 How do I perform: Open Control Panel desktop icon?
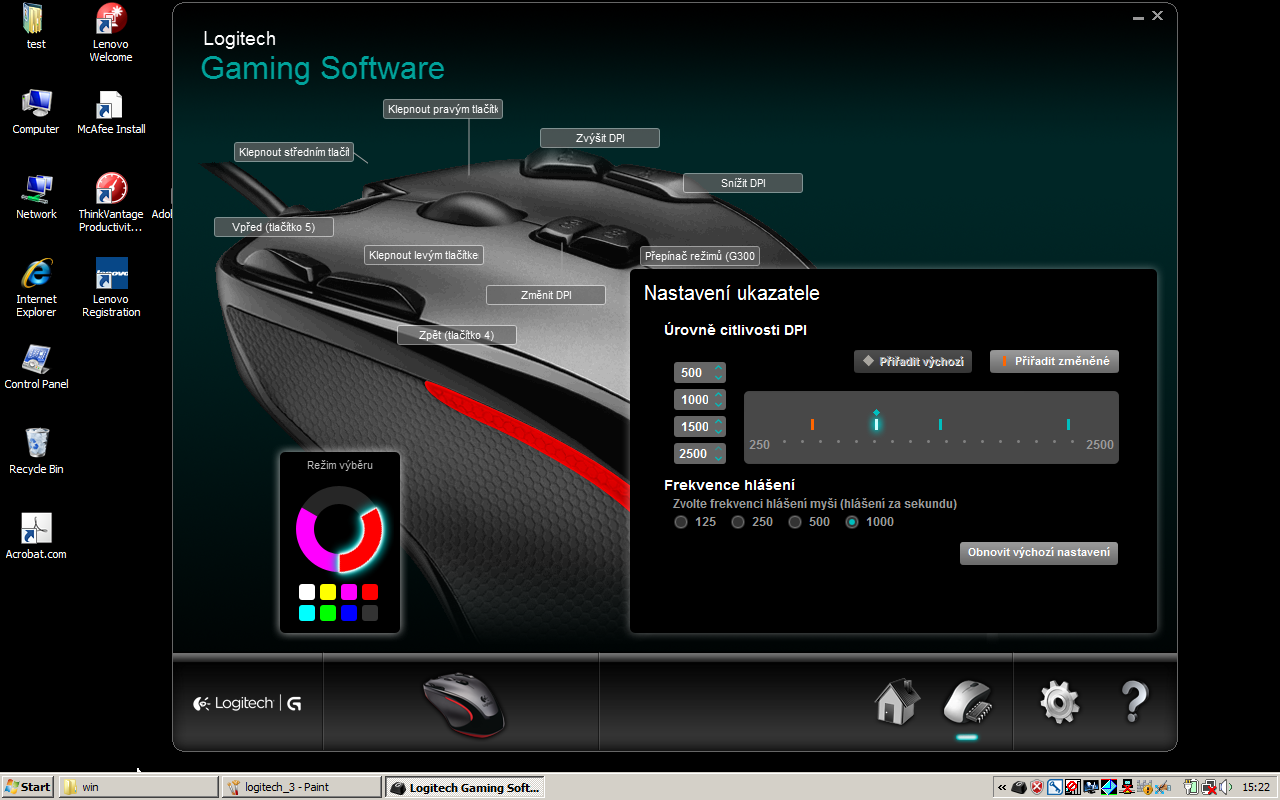(x=36, y=367)
